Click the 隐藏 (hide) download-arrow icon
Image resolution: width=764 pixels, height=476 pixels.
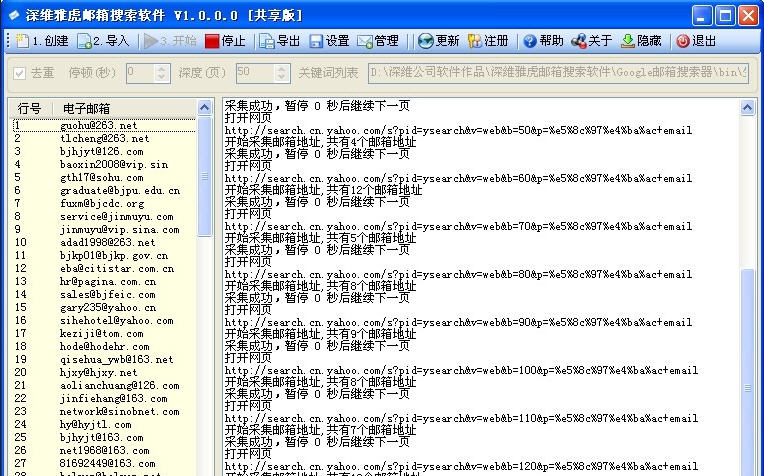coord(628,41)
